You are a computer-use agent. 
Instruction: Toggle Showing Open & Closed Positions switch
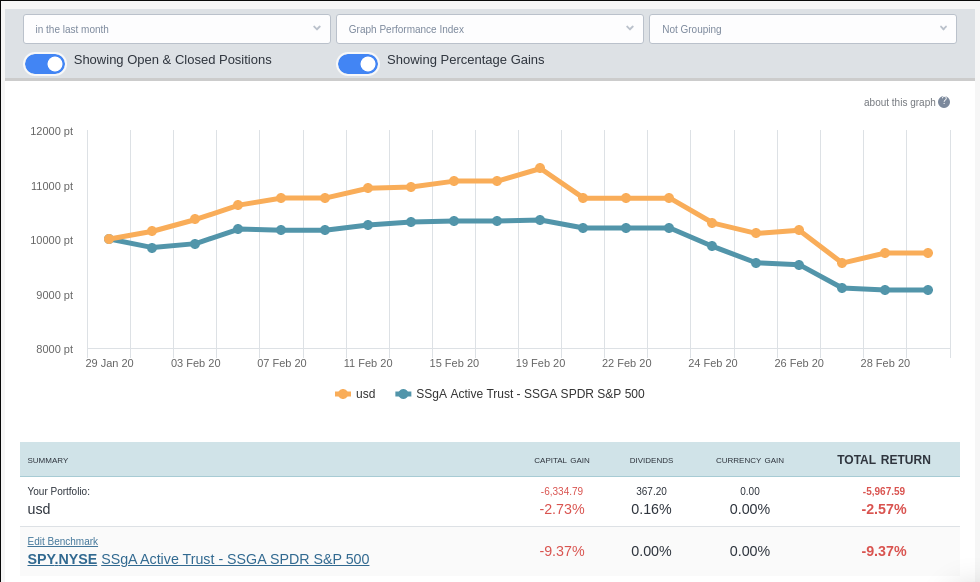pos(45,64)
